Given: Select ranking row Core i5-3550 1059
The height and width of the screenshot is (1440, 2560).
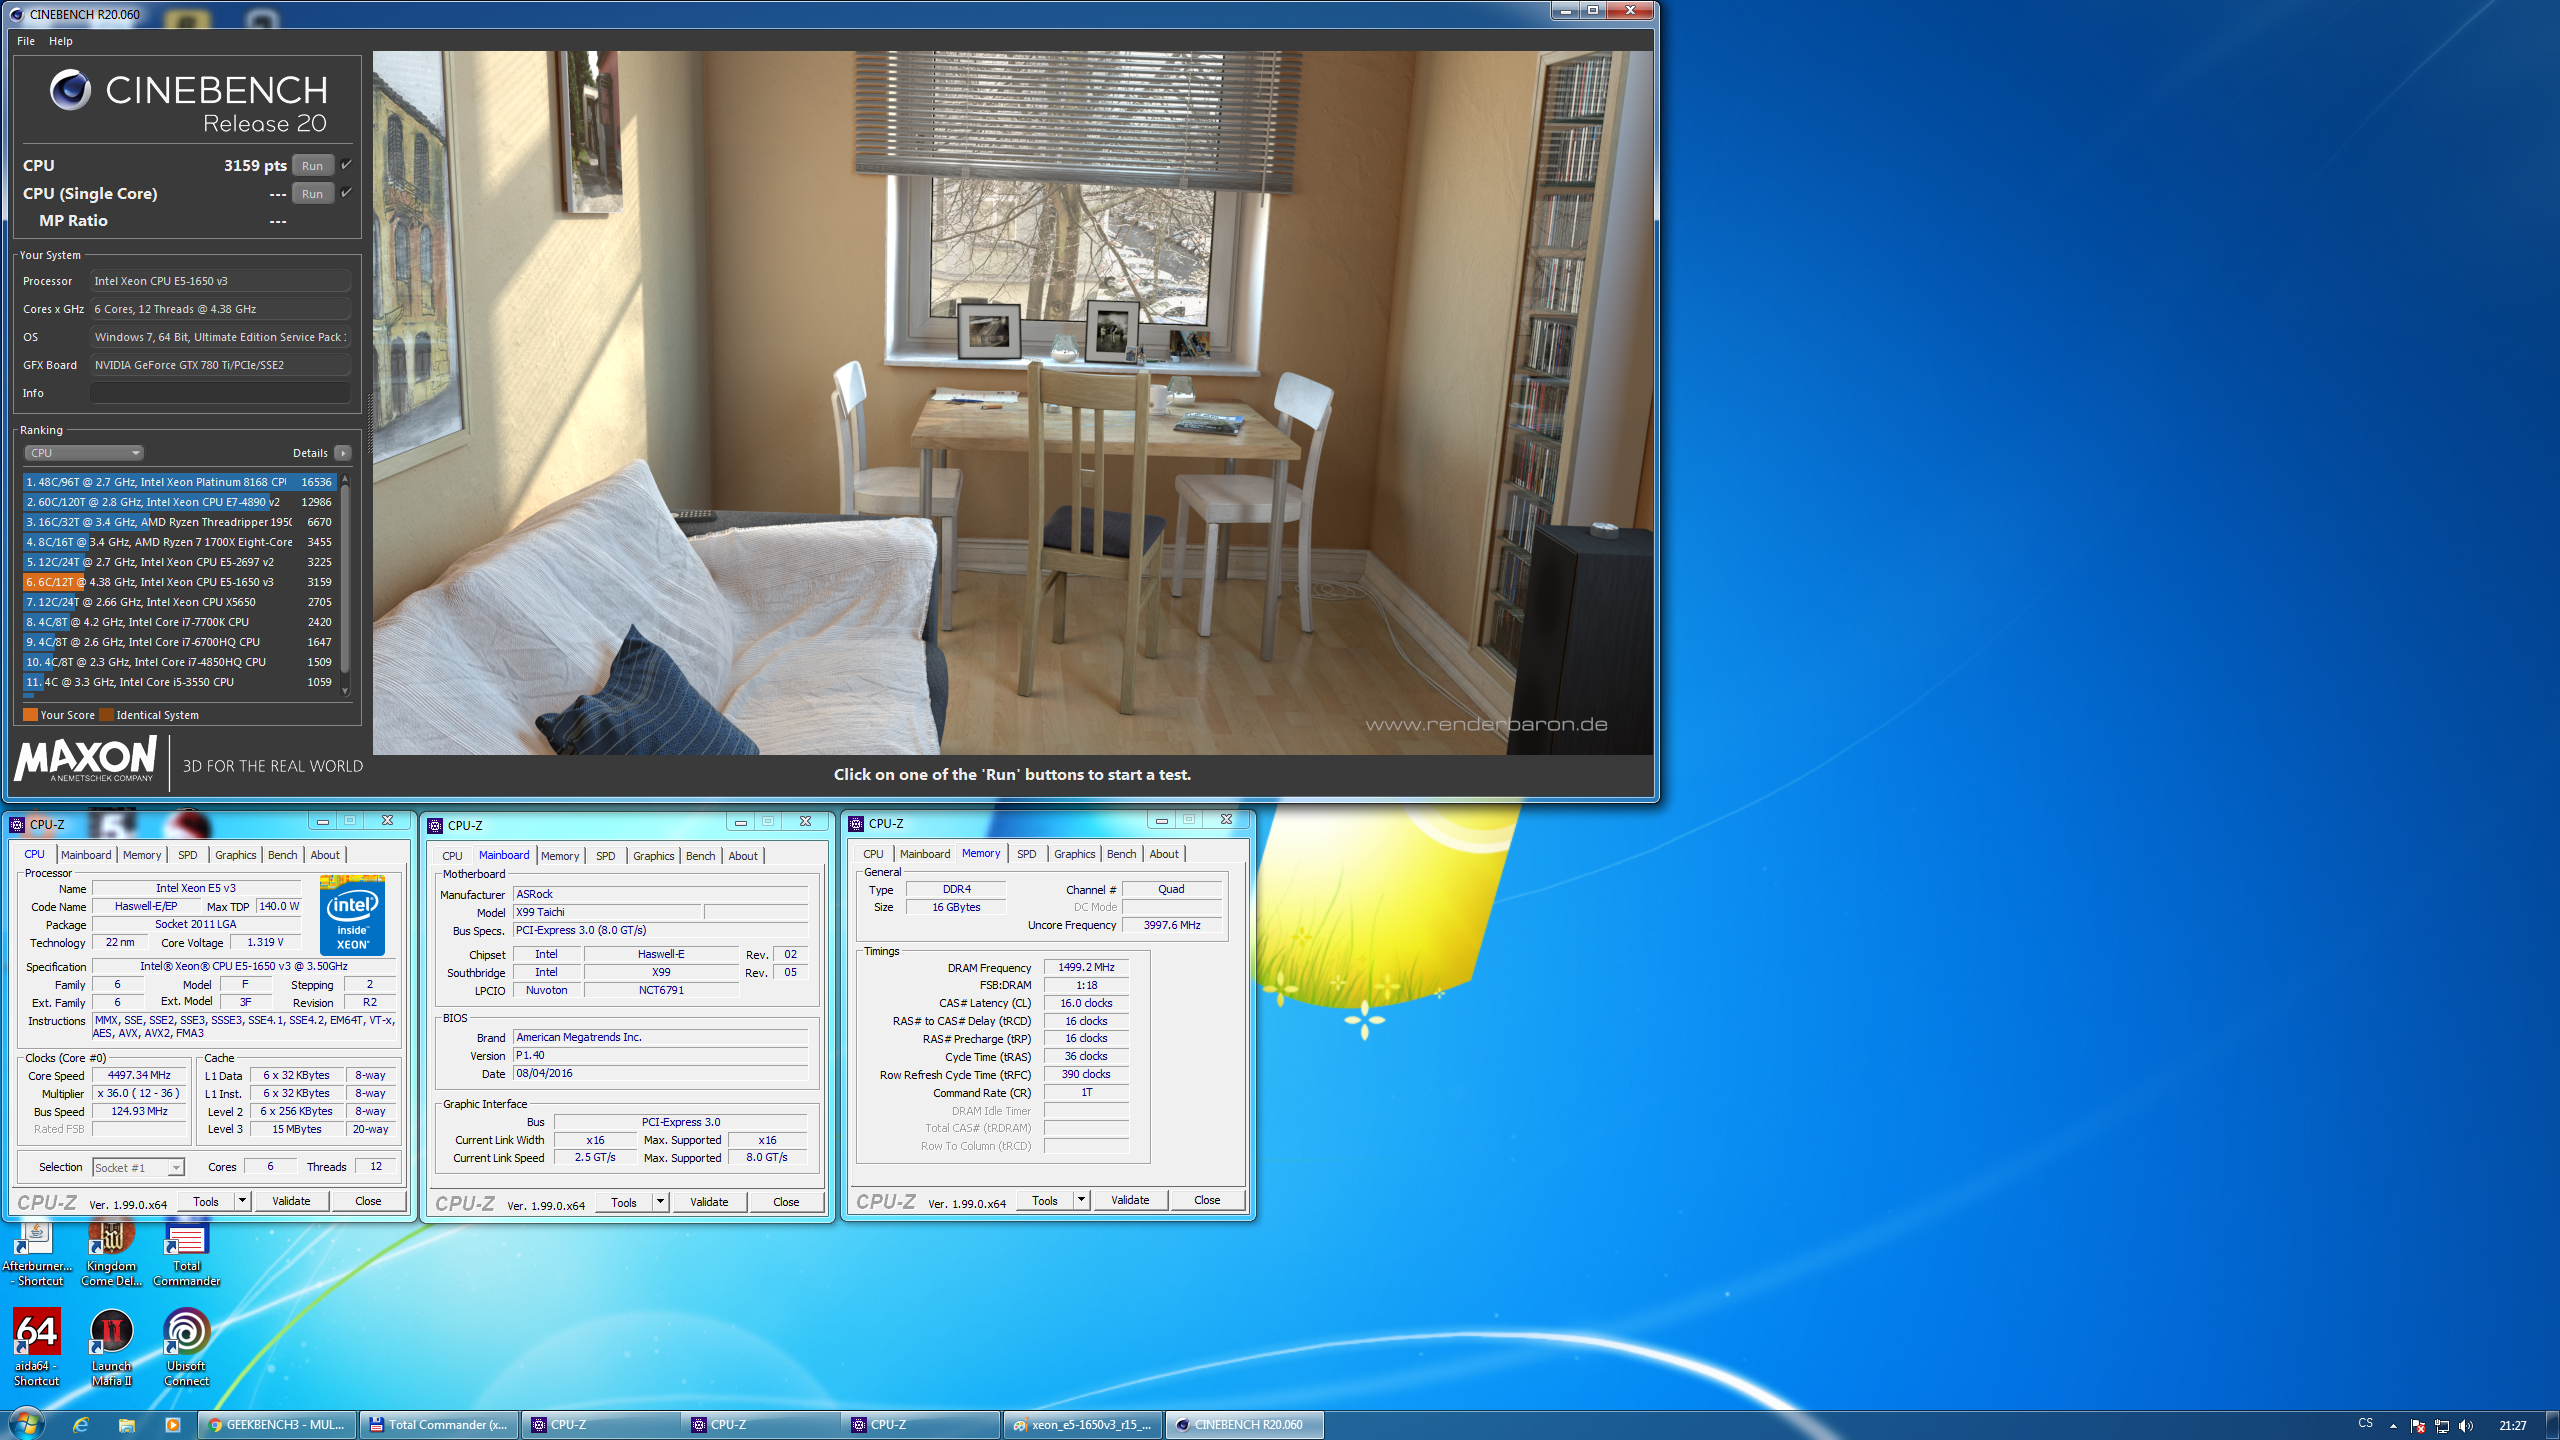Looking at the screenshot, I should 179,682.
